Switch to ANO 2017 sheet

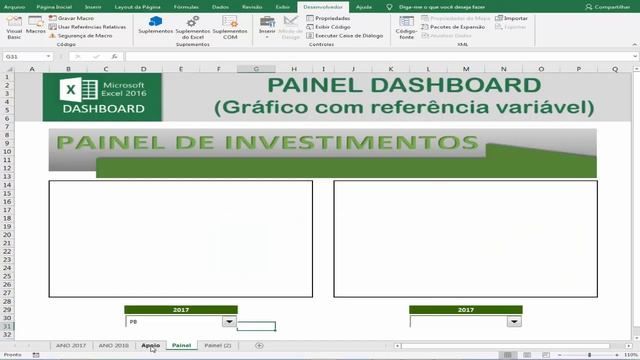[71, 345]
